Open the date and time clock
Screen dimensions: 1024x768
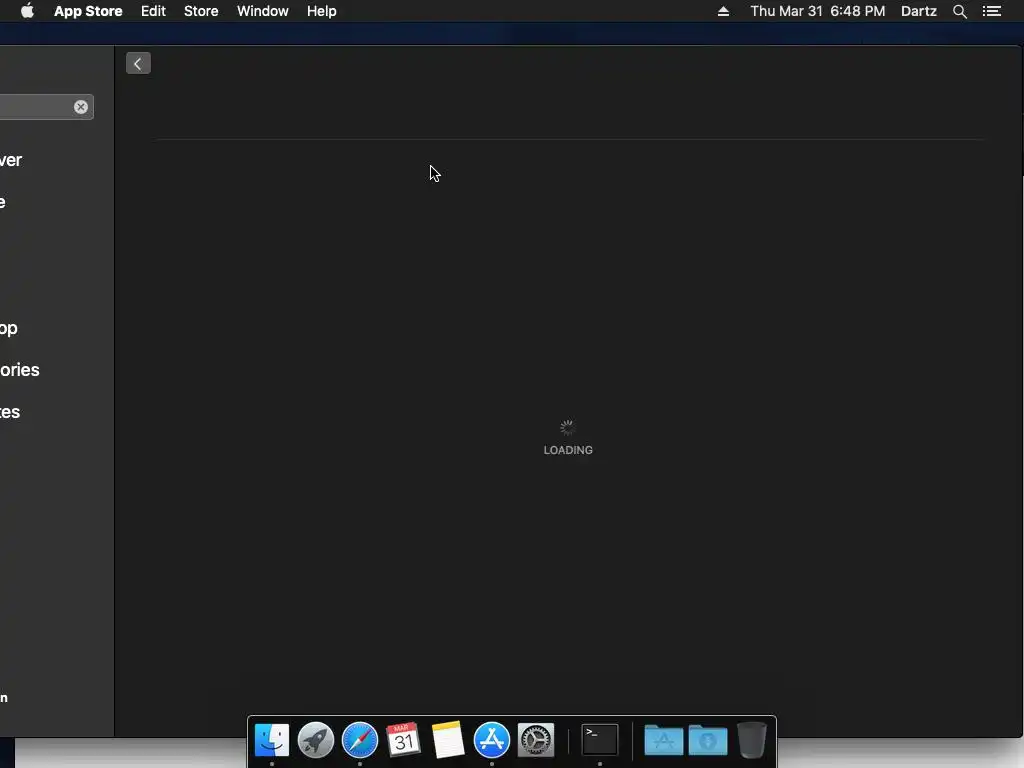click(x=818, y=11)
